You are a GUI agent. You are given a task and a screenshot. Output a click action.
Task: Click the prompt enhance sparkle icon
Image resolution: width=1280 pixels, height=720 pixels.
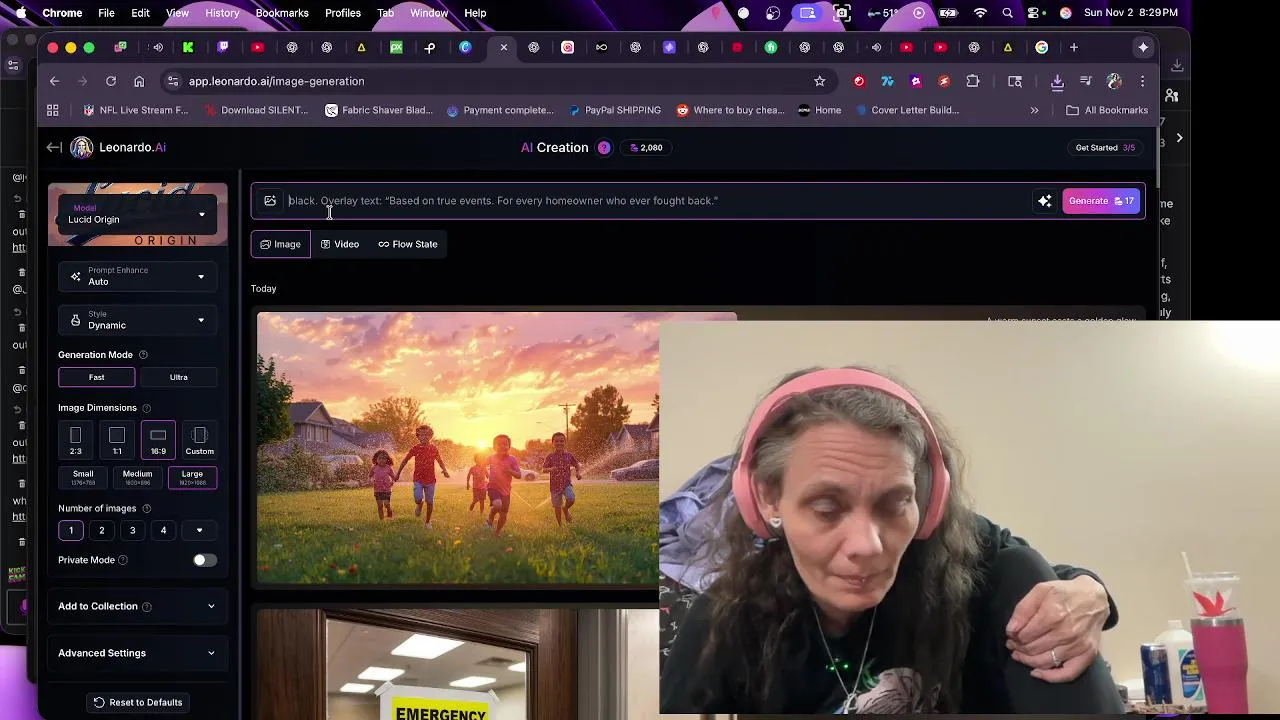click(x=1044, y=201)
